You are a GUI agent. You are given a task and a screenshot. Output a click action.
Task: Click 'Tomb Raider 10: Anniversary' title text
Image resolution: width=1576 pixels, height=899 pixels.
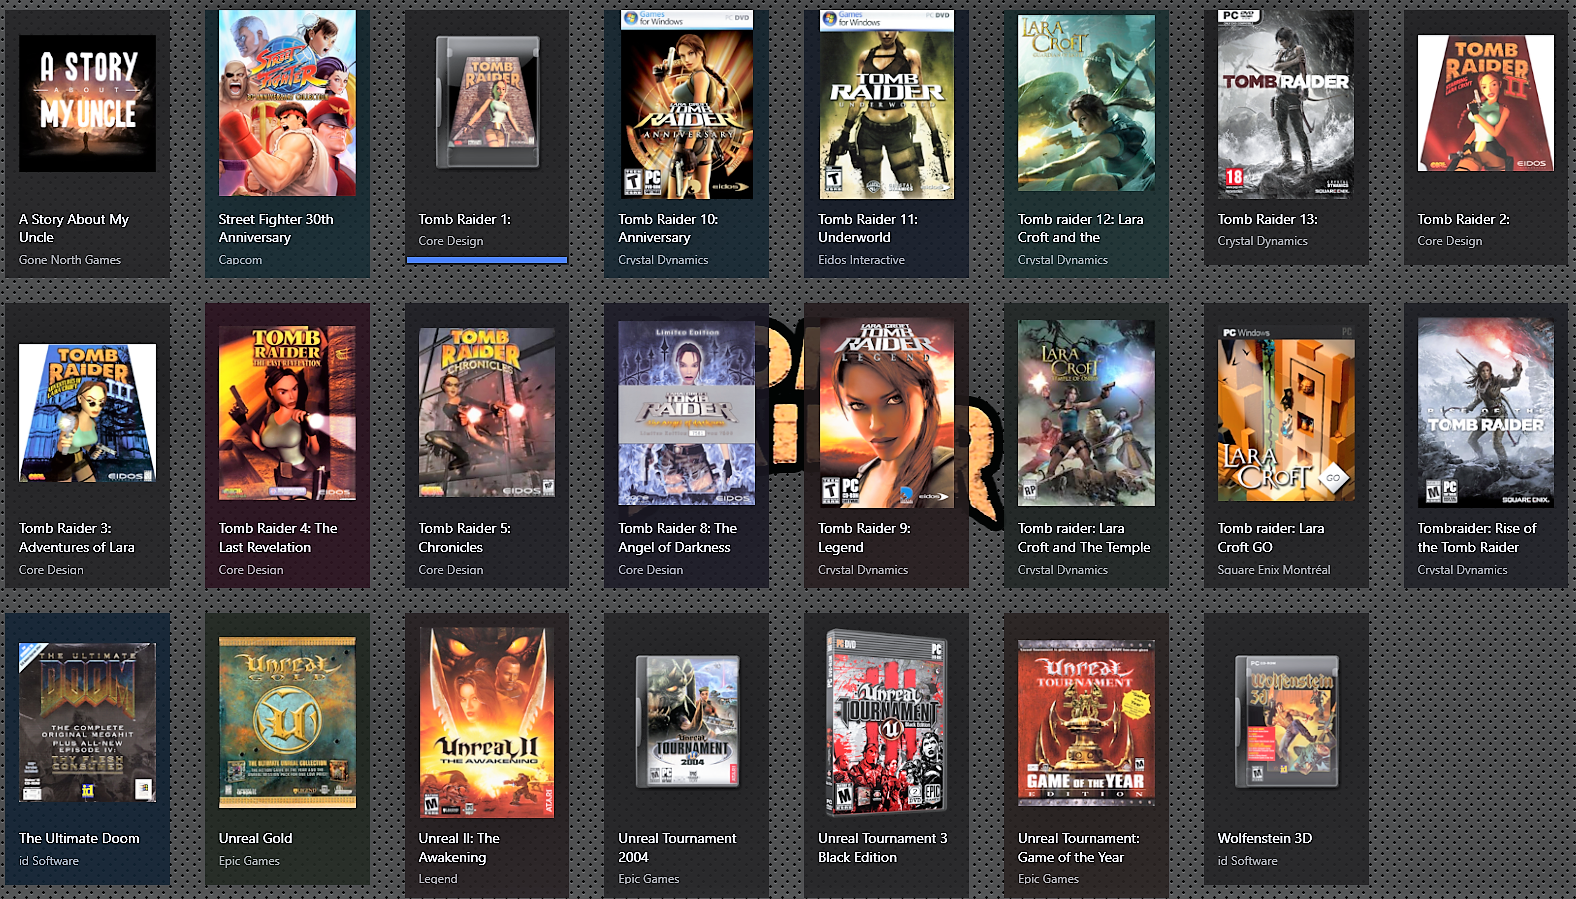tap(668, 228)
